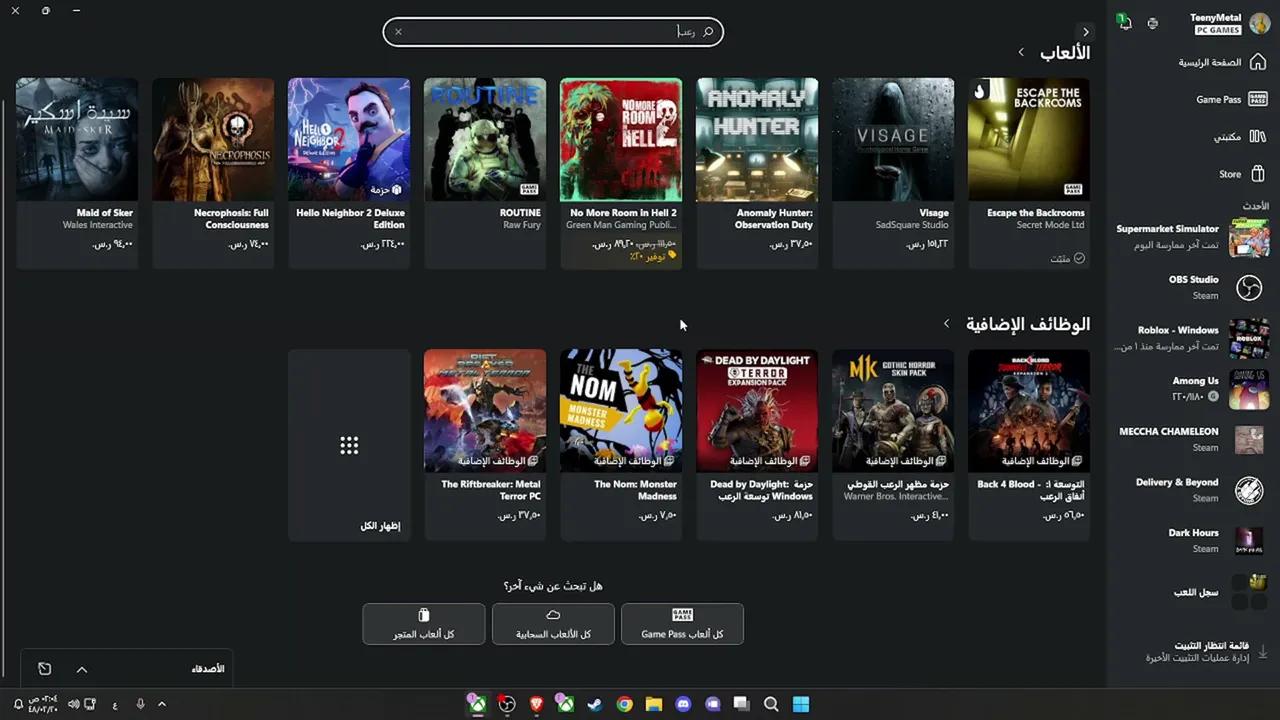
Task: Open the Maid of Sker game card
Action: pyautogui.click(x=77, y=173)
